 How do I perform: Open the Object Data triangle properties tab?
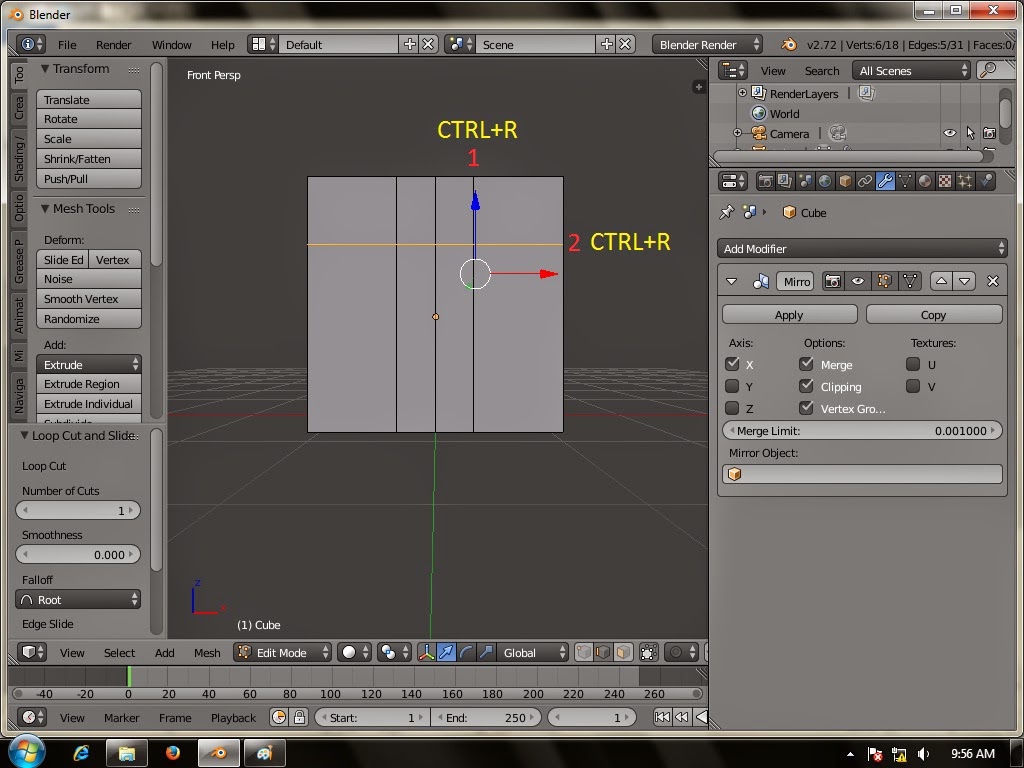tap(905, 181)
